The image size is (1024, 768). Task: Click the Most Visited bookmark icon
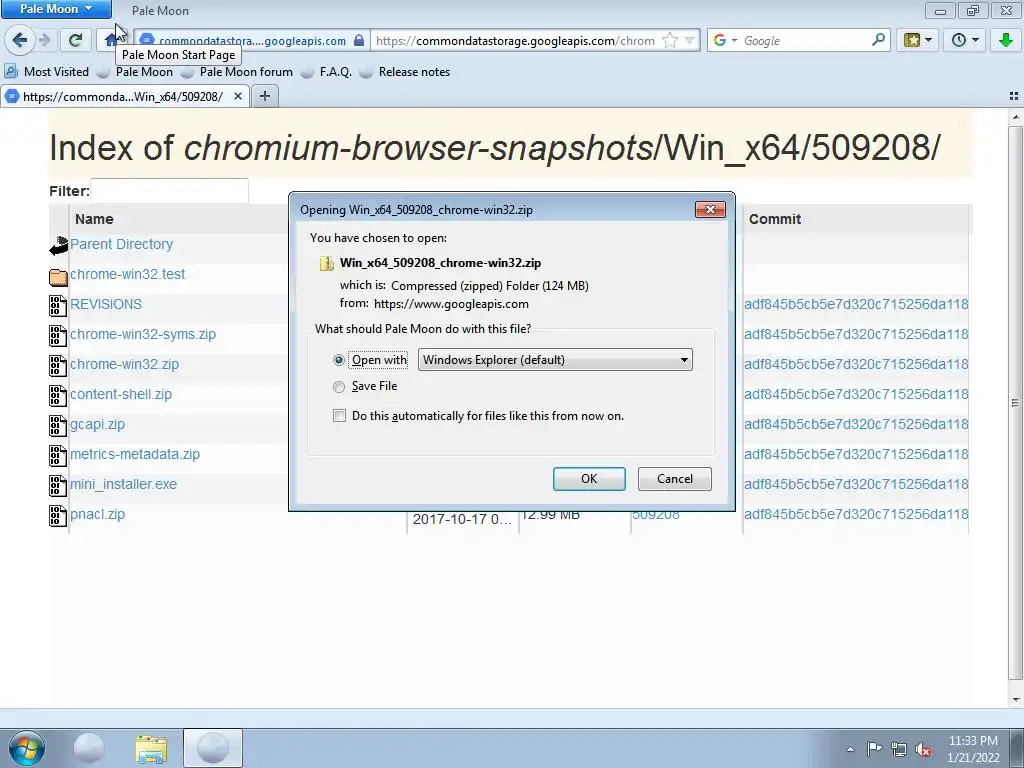pyautogui.click(x=11, y=71)
